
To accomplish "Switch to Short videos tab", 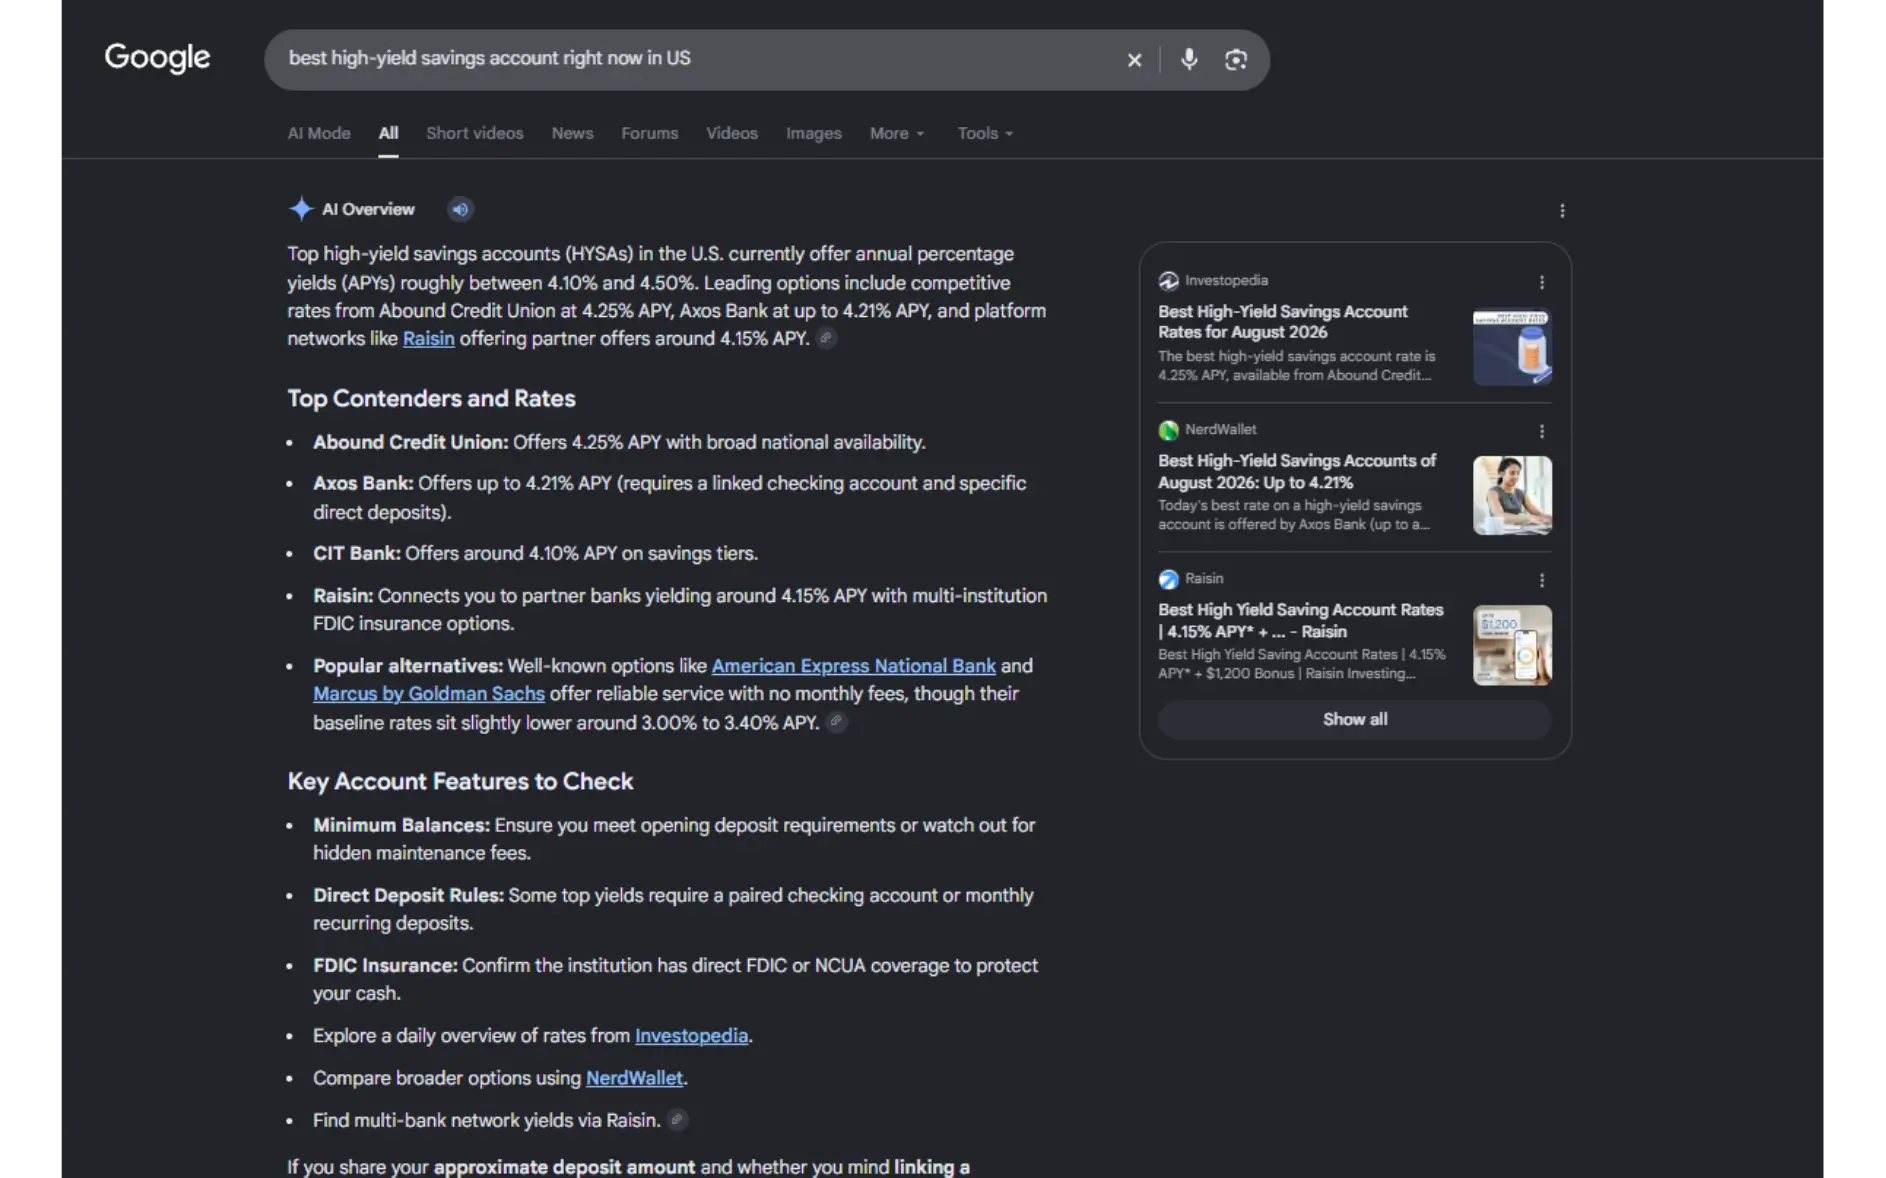I will point(475,133).
